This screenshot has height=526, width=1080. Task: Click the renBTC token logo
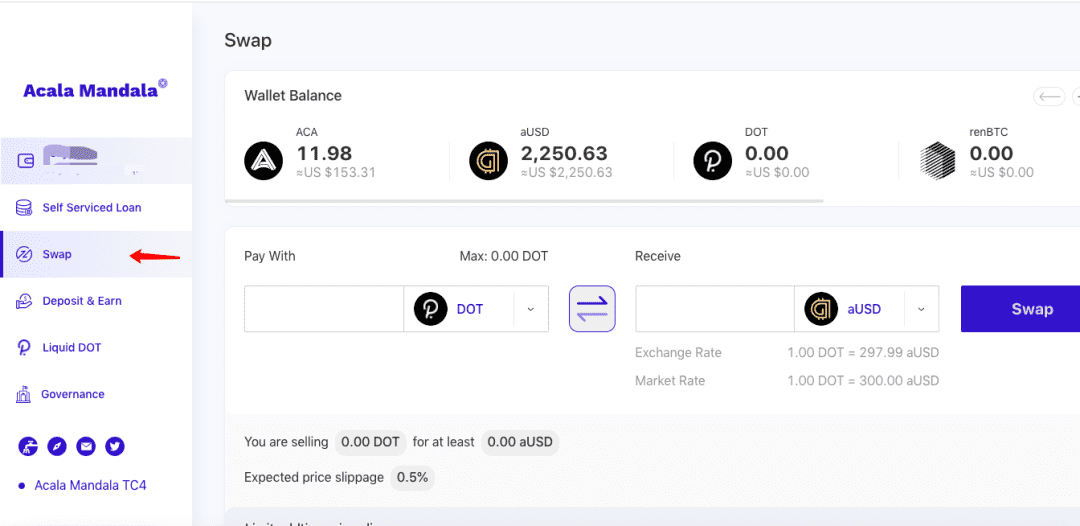click(937, 160)
